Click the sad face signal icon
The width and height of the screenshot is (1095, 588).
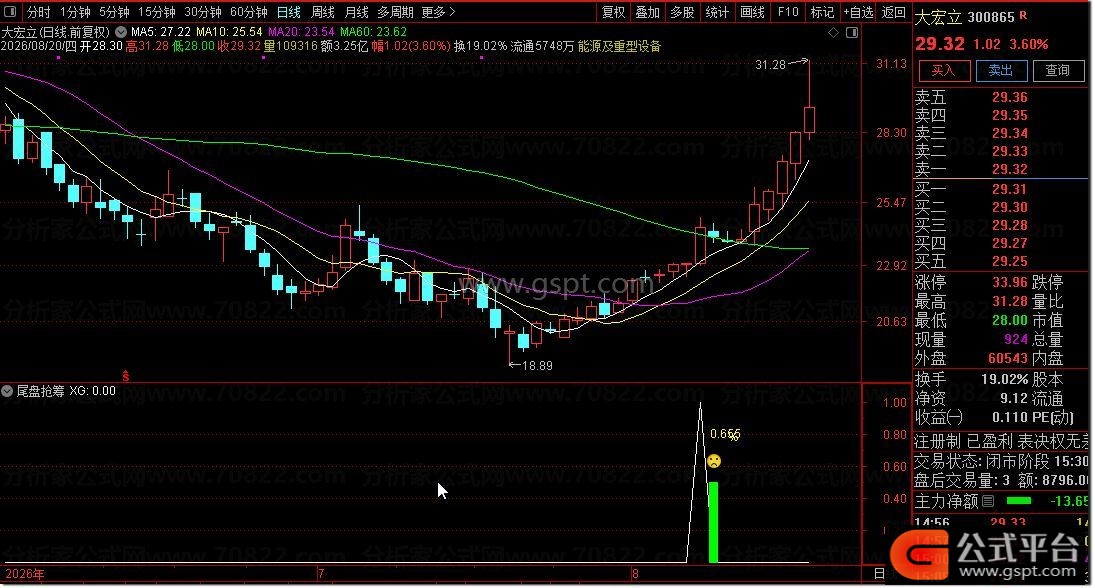[714, 461]
